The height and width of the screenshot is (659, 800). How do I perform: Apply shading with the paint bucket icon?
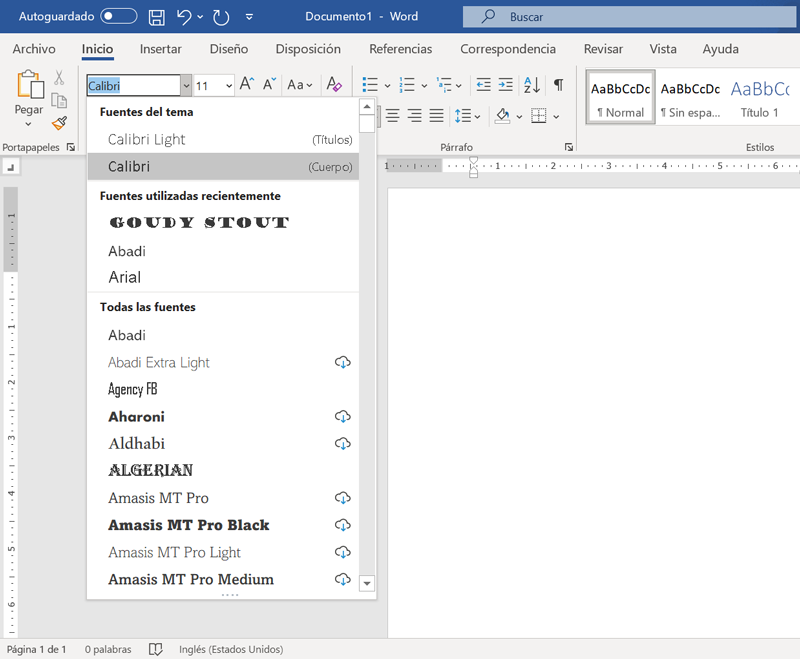[x=503, y=116]
